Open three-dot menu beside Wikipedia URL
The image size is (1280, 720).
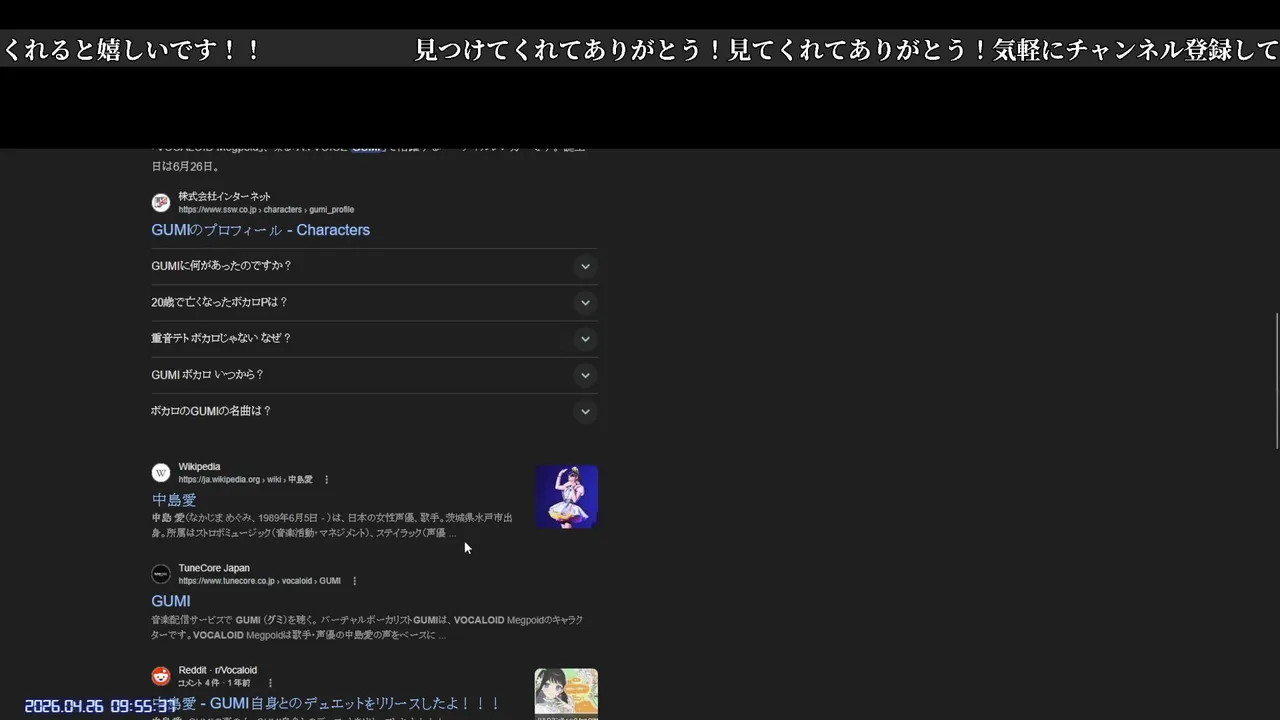[x=326, y=480]
